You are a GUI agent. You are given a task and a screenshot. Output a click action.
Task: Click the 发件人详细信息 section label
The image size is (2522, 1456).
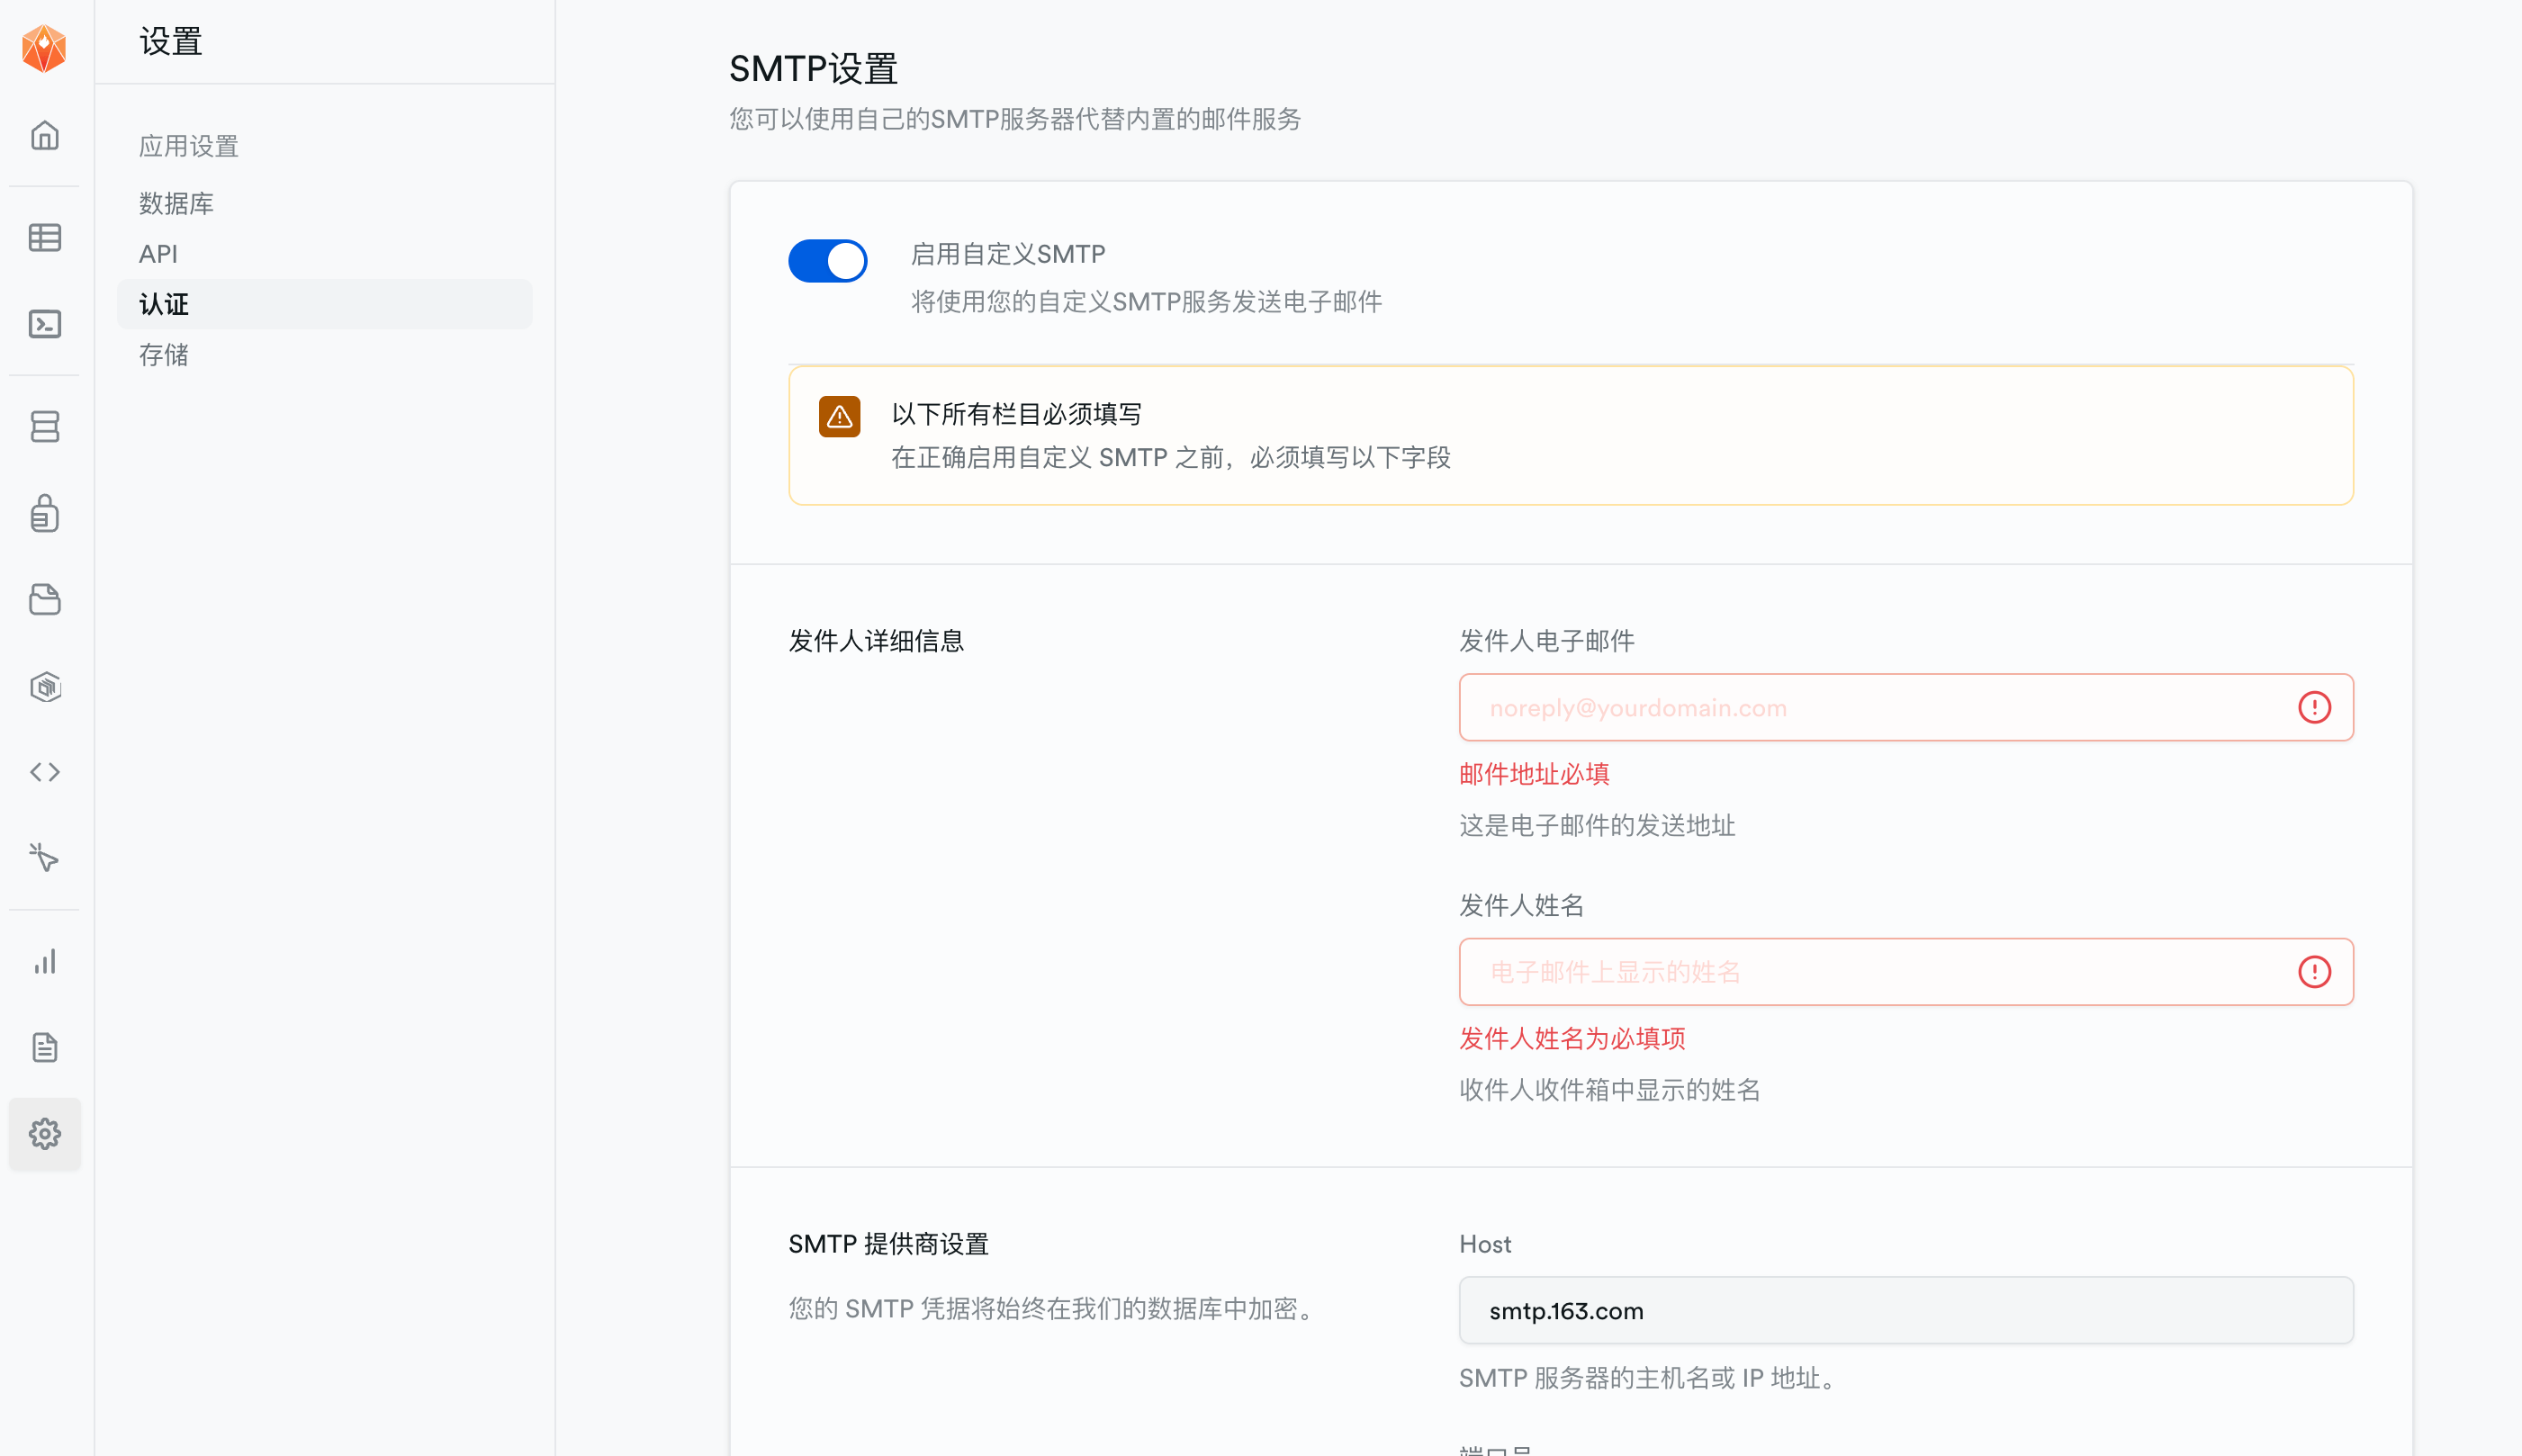click(876, 641)
